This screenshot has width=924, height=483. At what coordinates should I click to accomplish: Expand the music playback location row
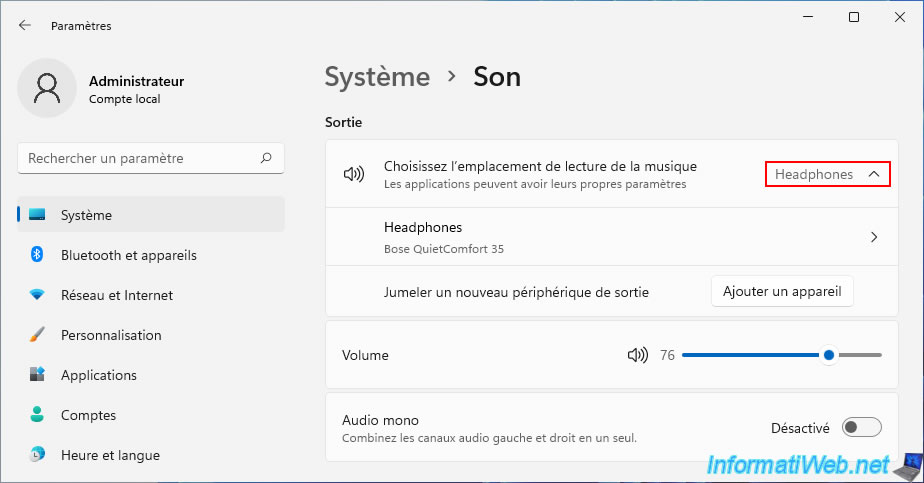point(540,174)
